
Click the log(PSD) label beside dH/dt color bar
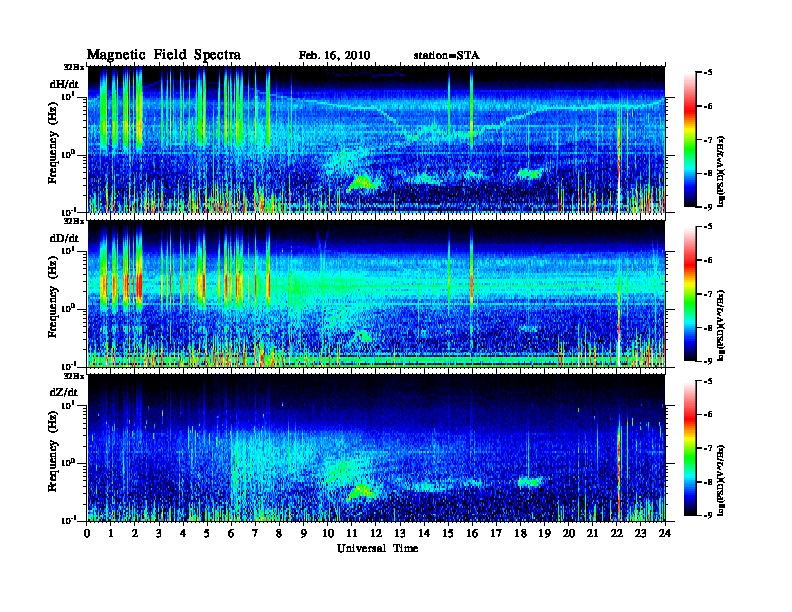721,171
